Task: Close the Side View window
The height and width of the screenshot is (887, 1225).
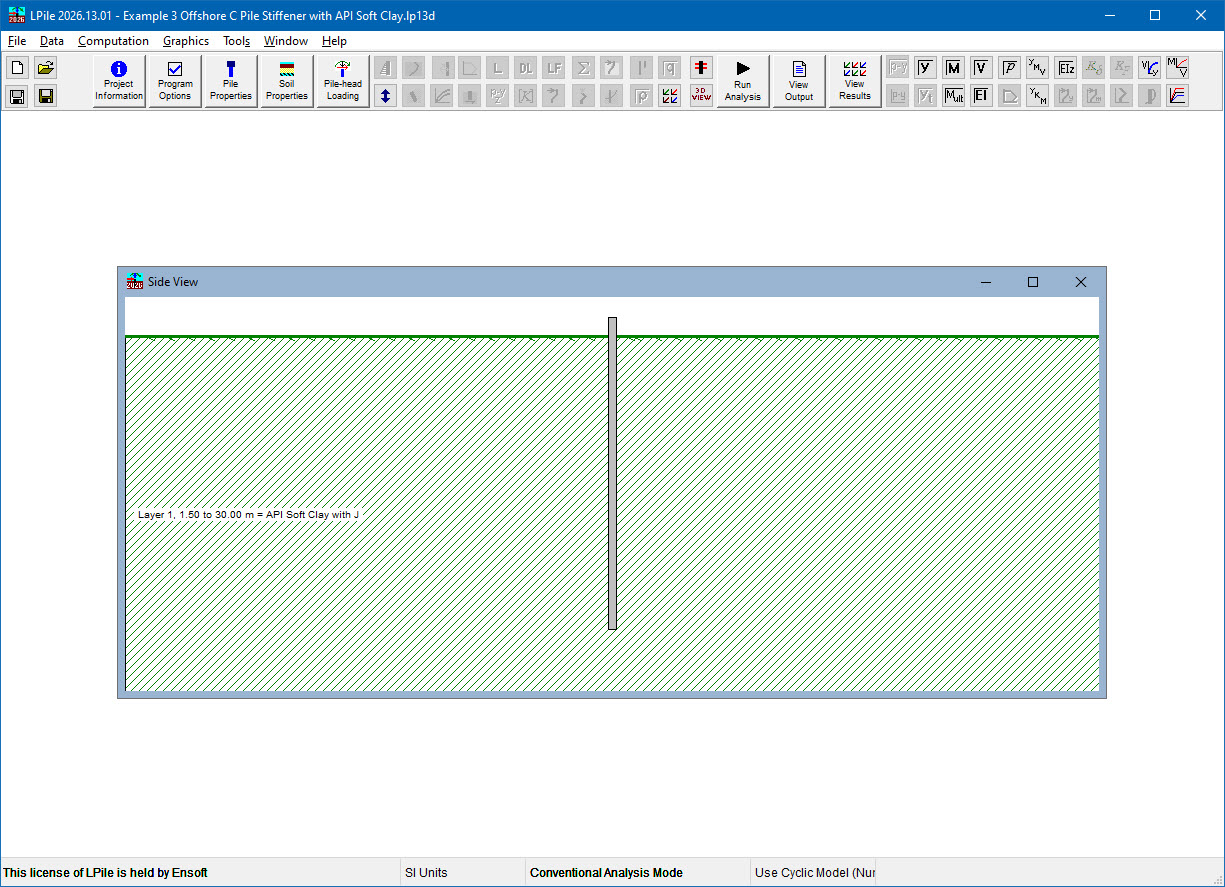Action: pos(1080,282)
